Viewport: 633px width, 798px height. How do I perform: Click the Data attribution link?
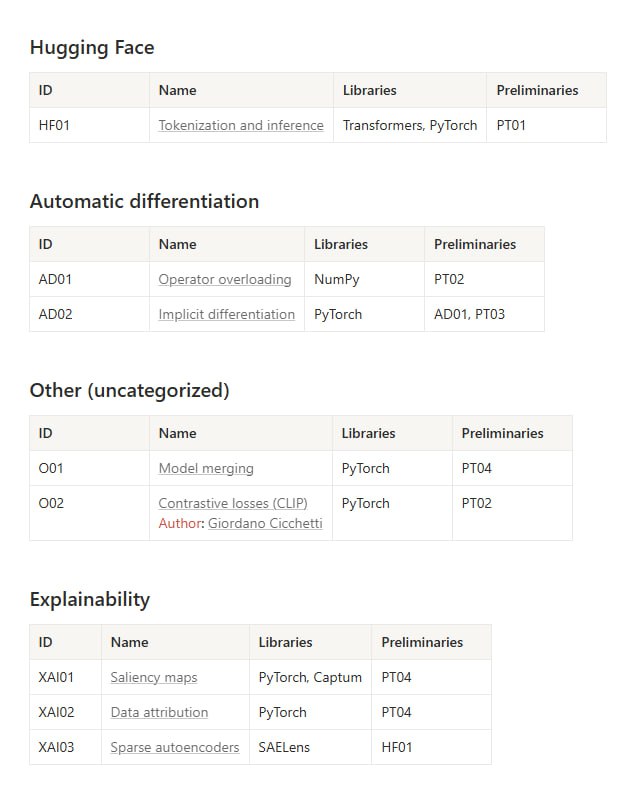point(159,712)
